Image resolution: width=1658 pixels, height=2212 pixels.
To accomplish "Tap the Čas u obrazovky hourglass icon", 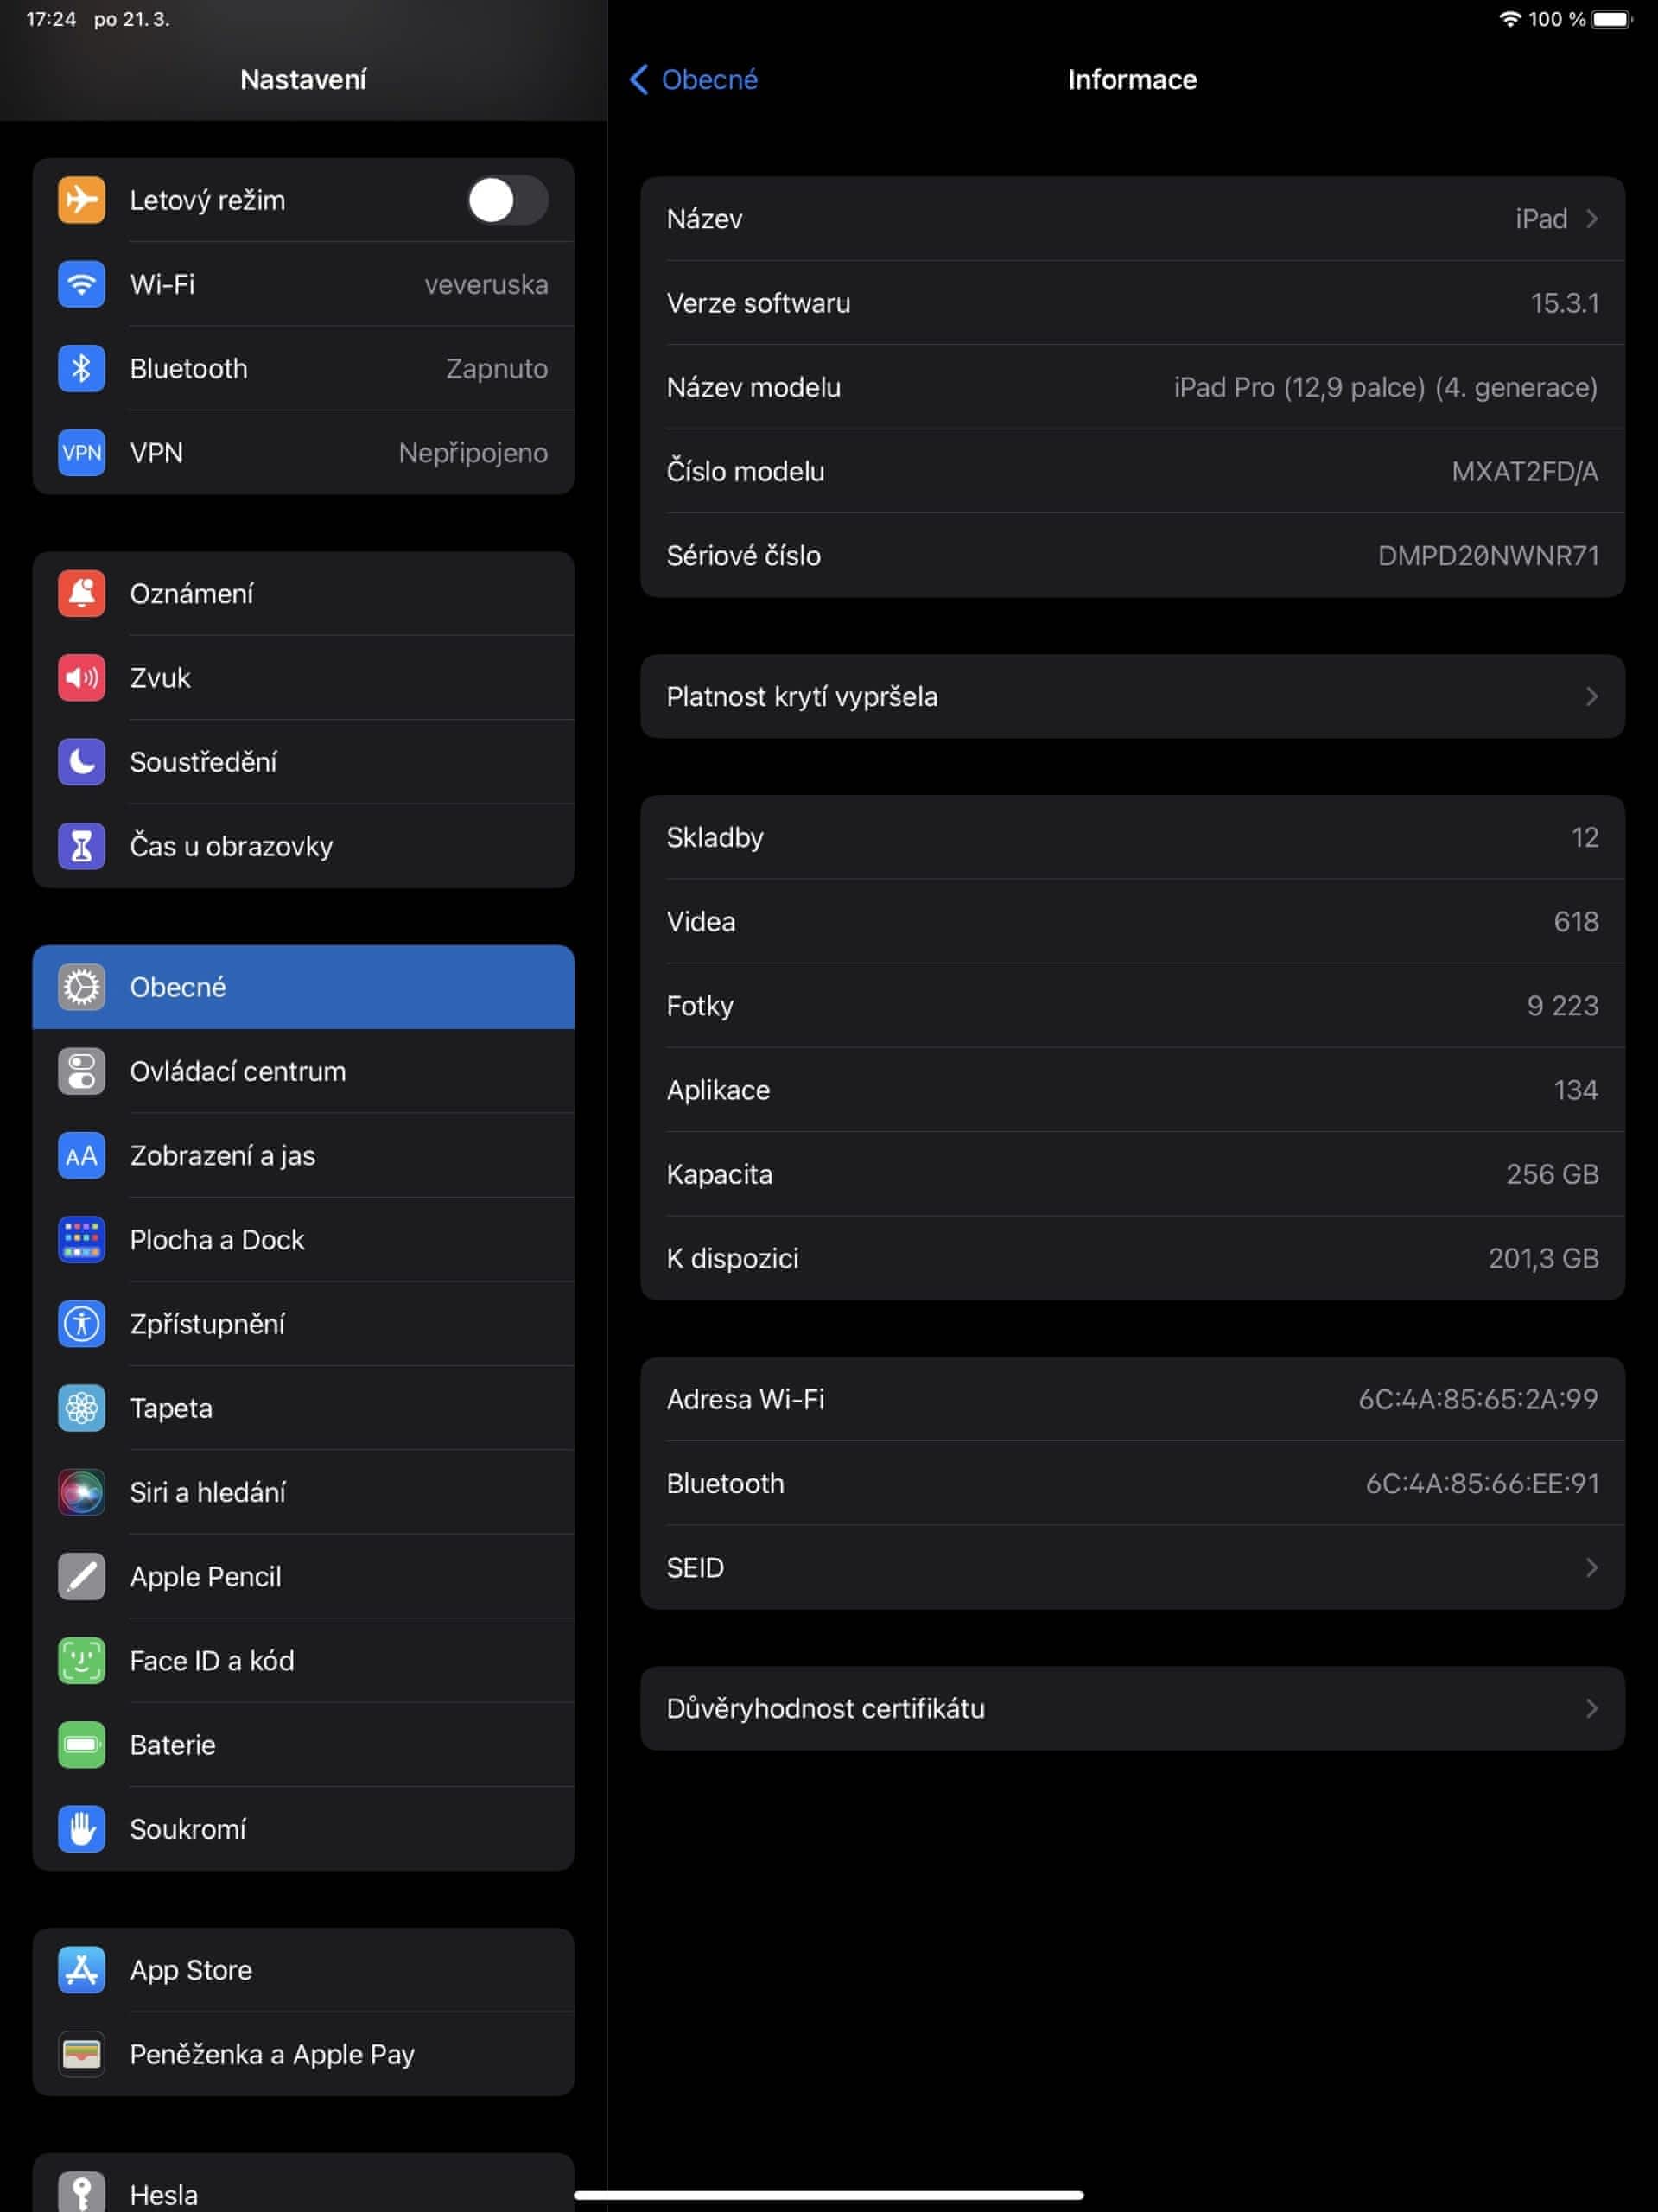I will pyautogui.click(x=81, y=845).
